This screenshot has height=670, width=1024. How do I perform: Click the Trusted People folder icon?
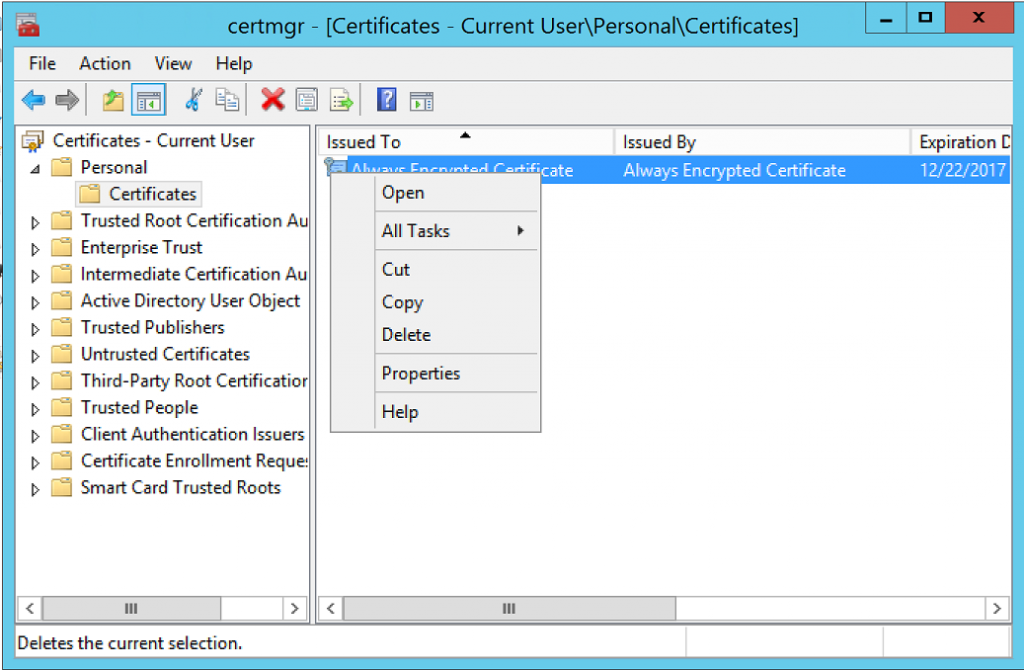[x=61, y=407]
